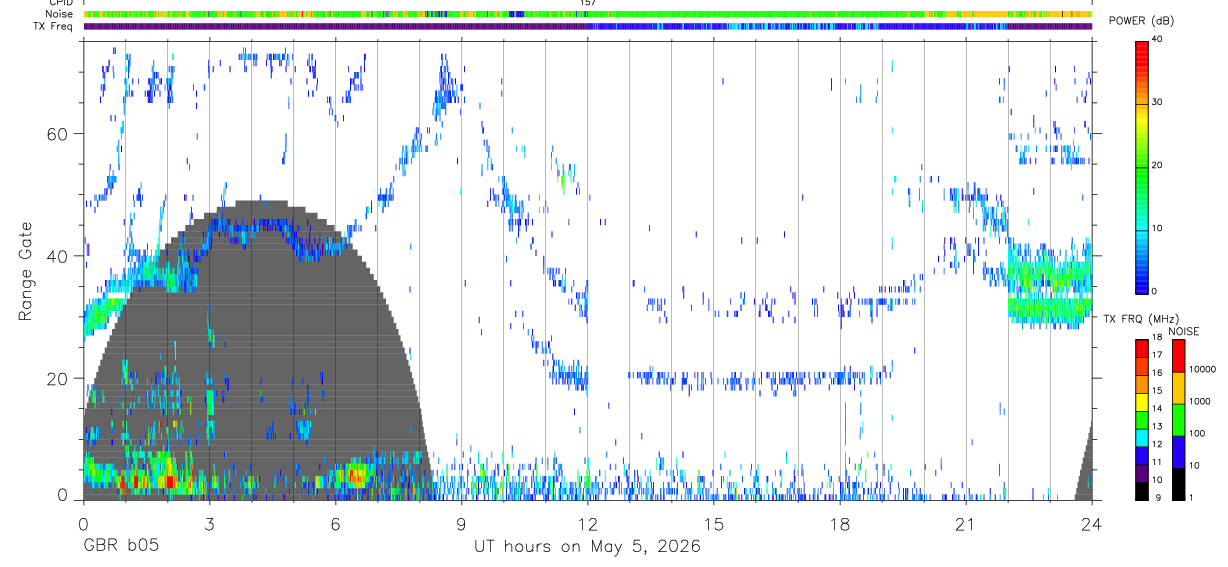Click hour 6 on the UT hours axis

335,523
